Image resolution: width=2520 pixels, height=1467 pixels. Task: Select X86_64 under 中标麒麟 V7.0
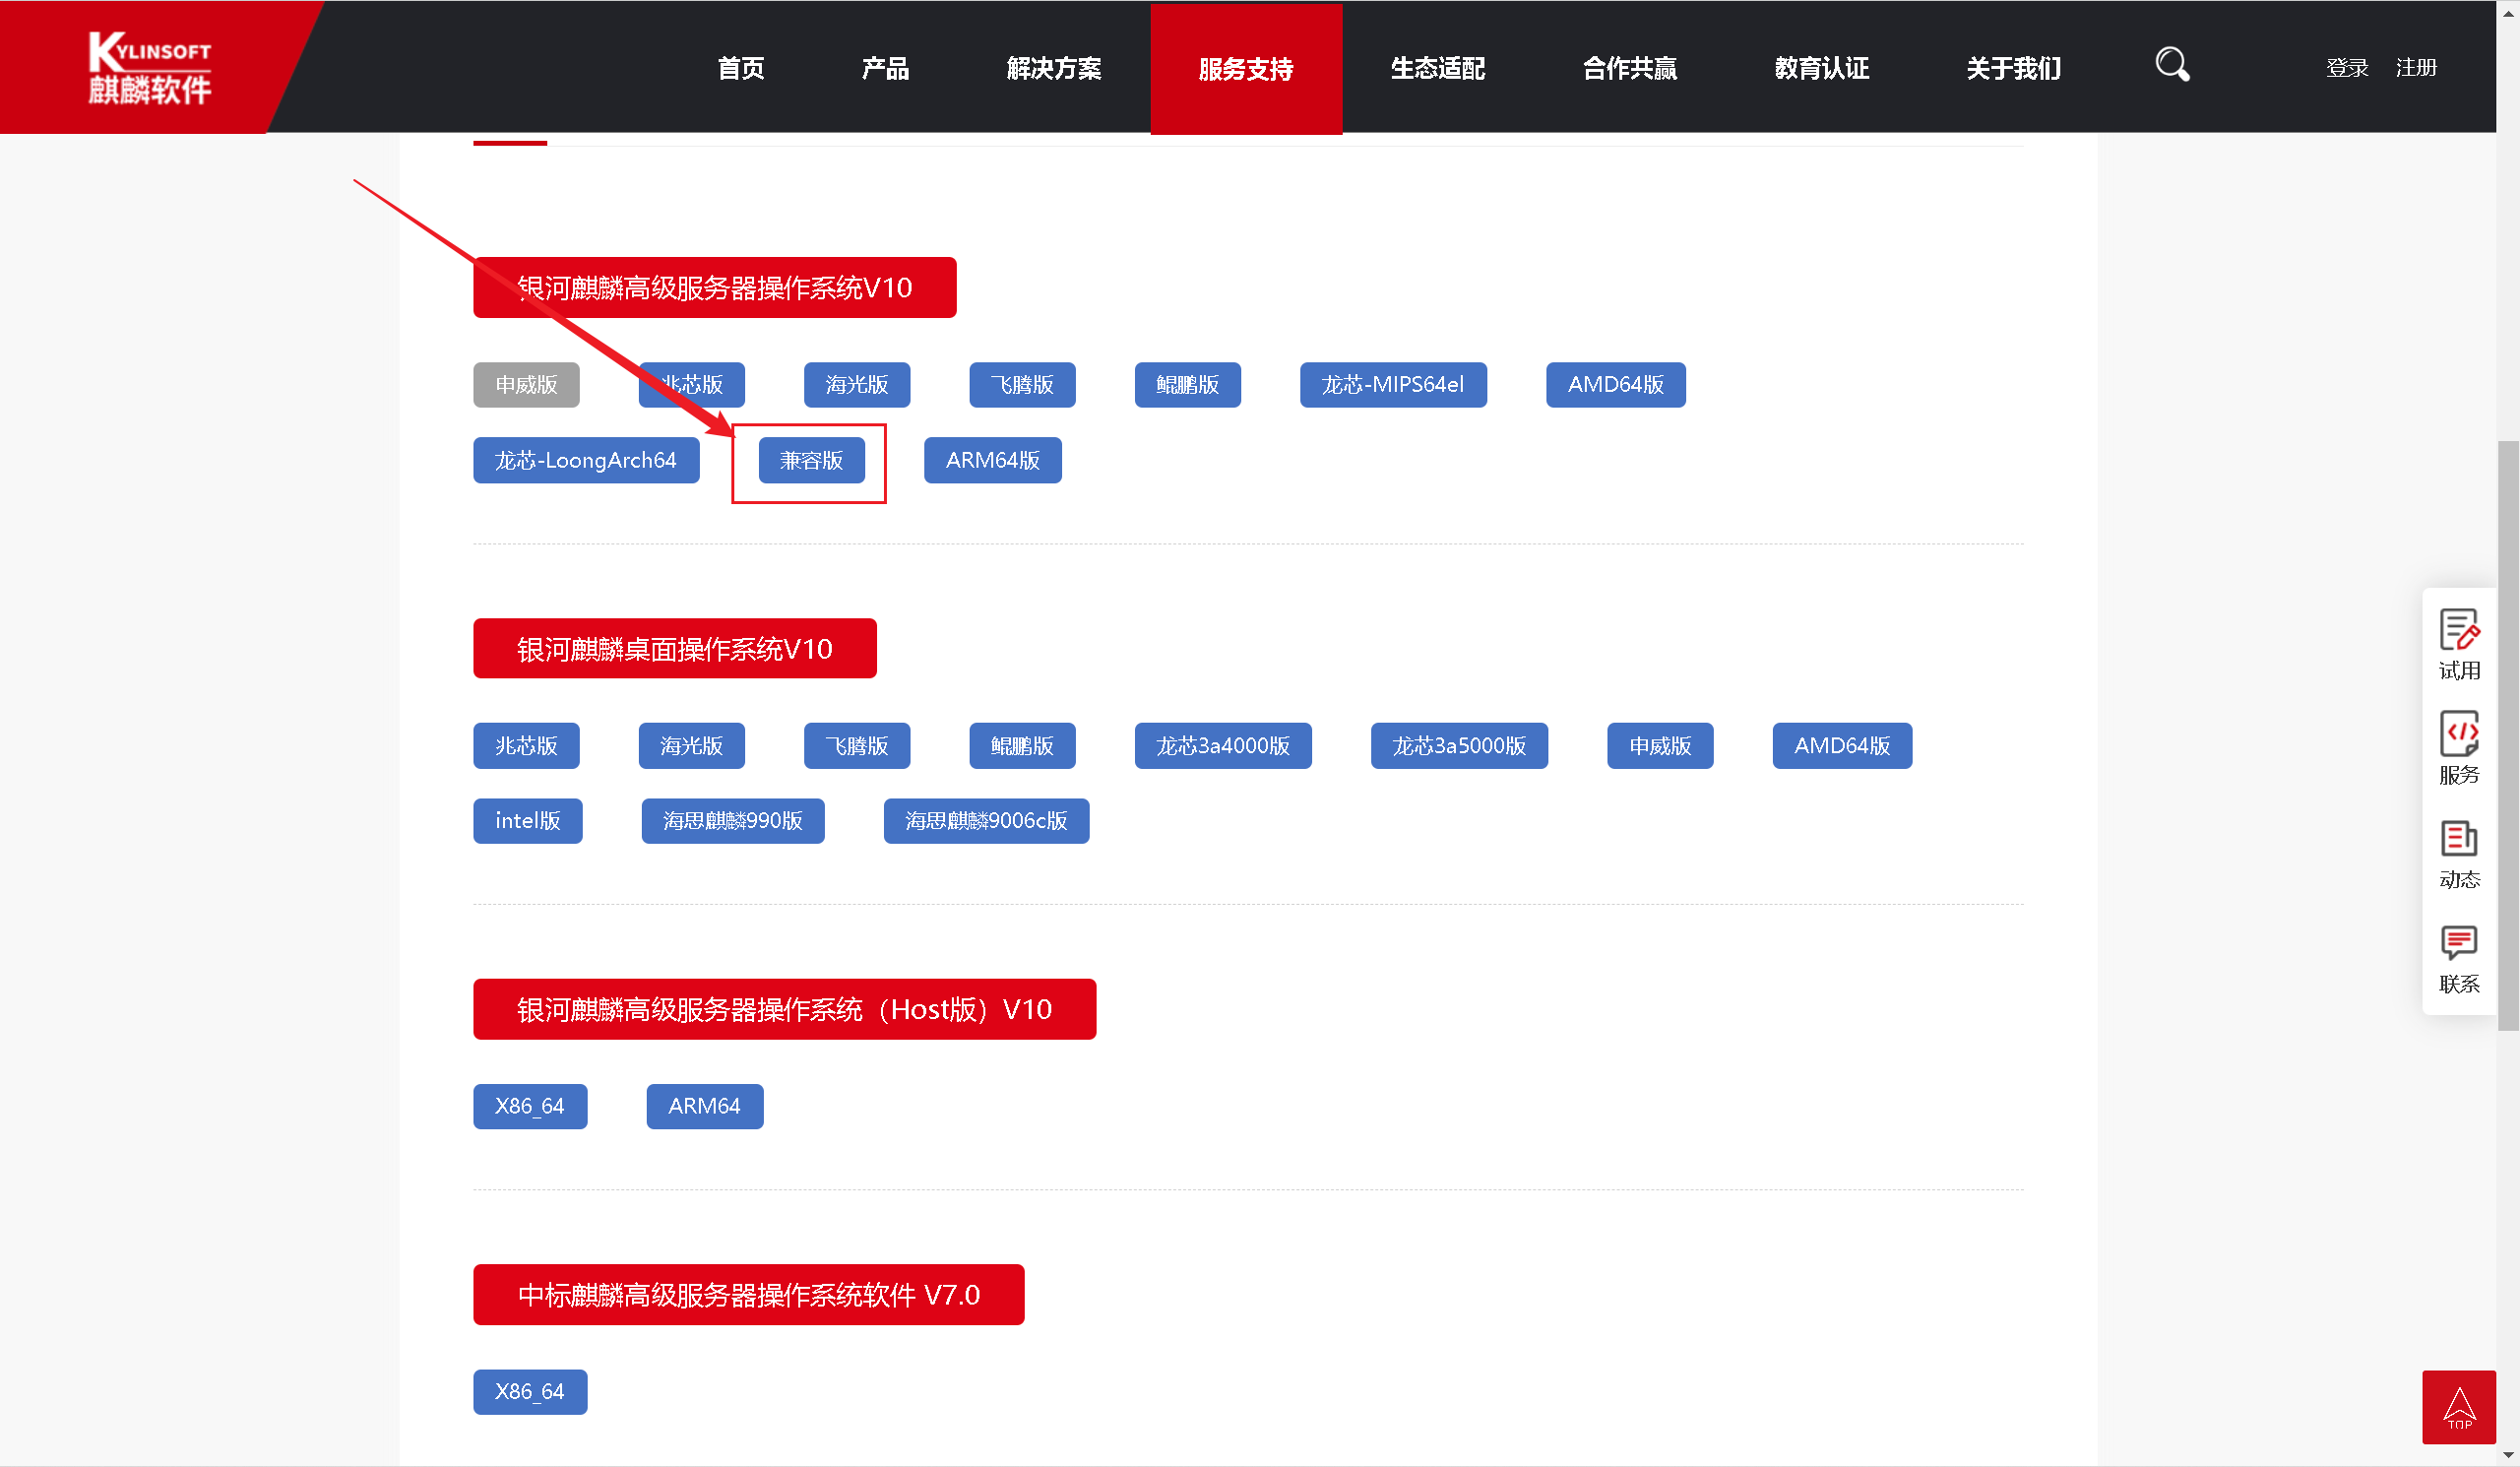tap(530, 1392)
